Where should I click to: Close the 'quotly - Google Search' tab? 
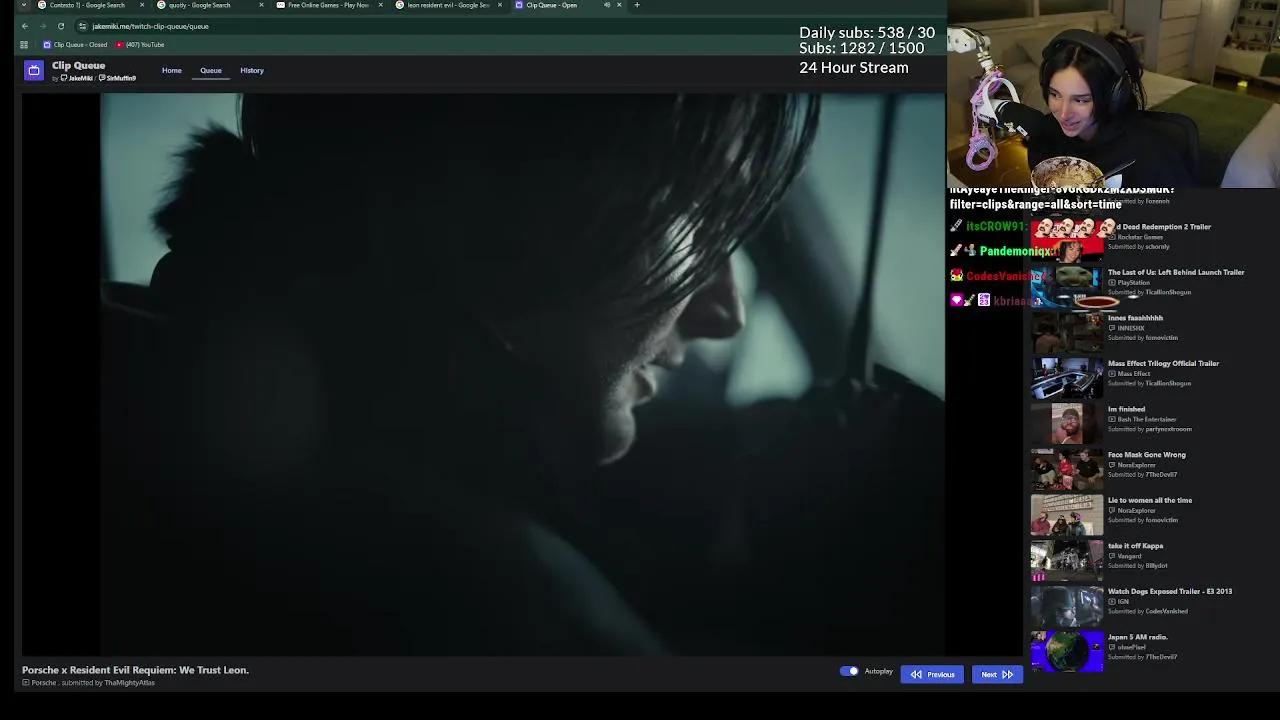[x=261, y=5]
